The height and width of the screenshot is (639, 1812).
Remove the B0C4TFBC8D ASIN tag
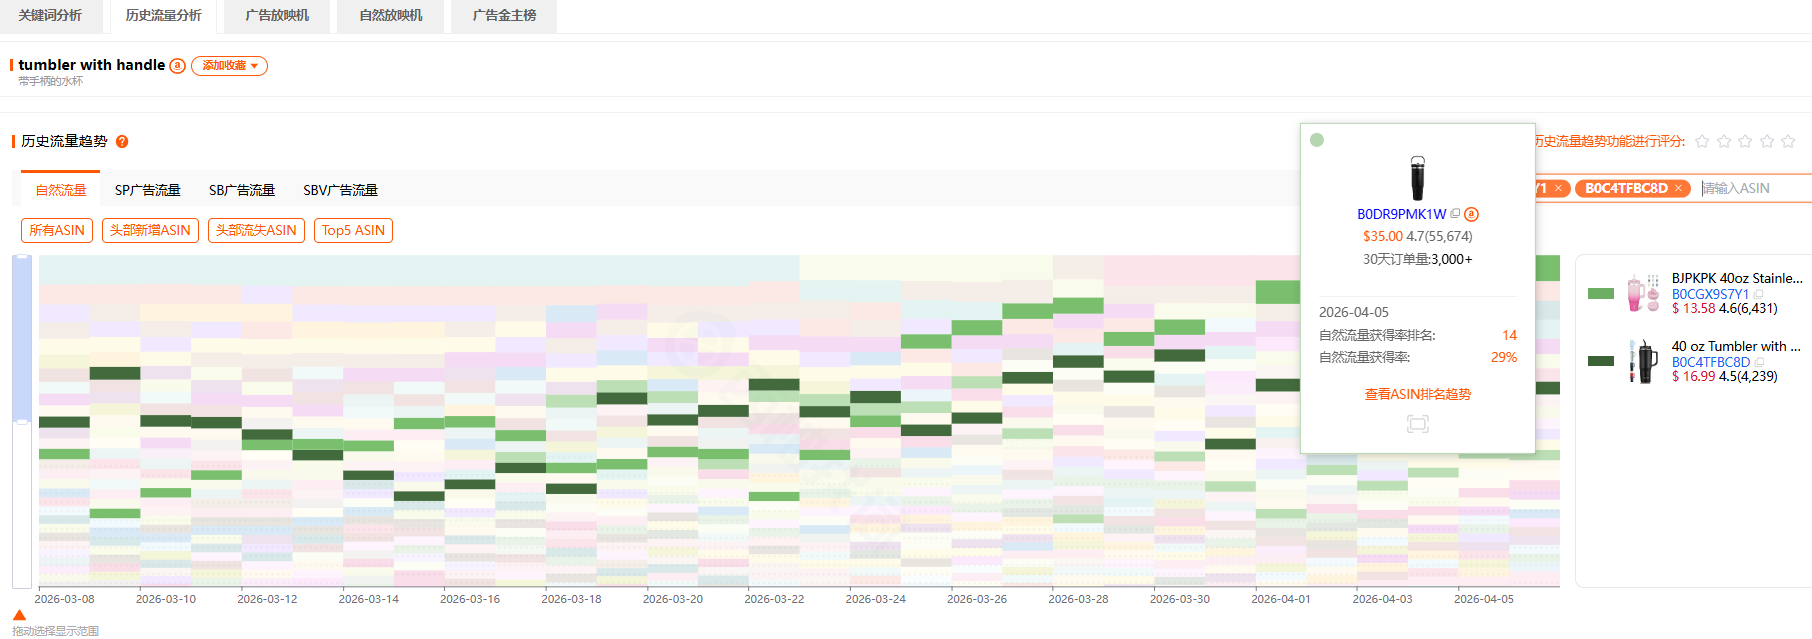point(1680,188)
